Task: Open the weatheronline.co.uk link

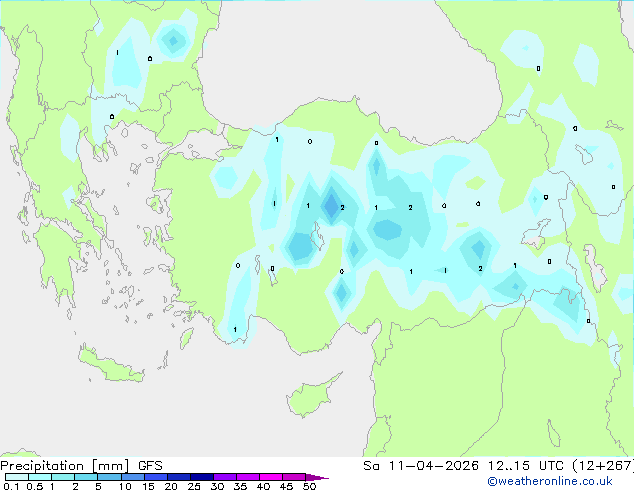Action: 549,481
